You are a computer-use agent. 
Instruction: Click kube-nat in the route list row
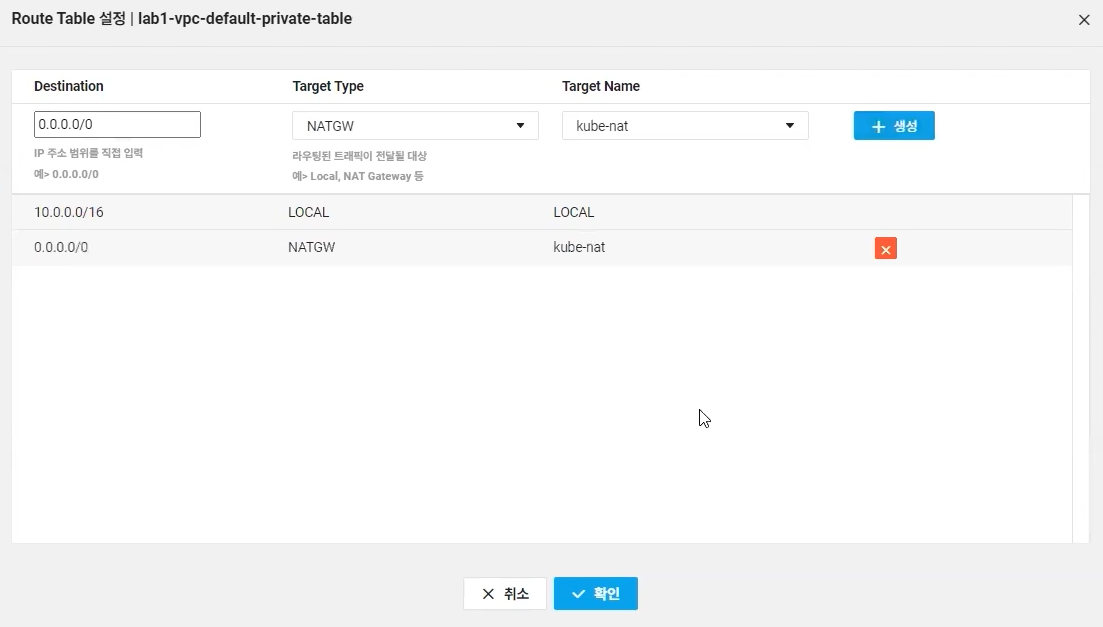[579, 247]
